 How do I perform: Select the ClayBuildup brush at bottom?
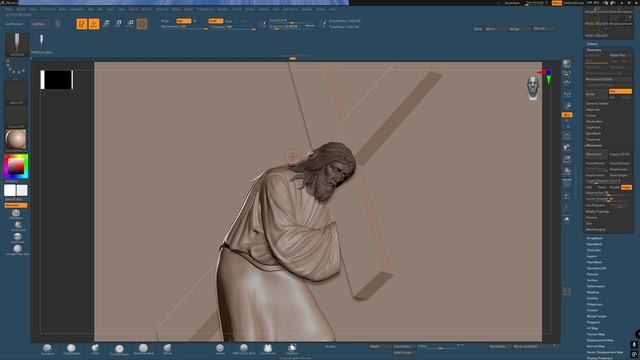coord(71,349)
